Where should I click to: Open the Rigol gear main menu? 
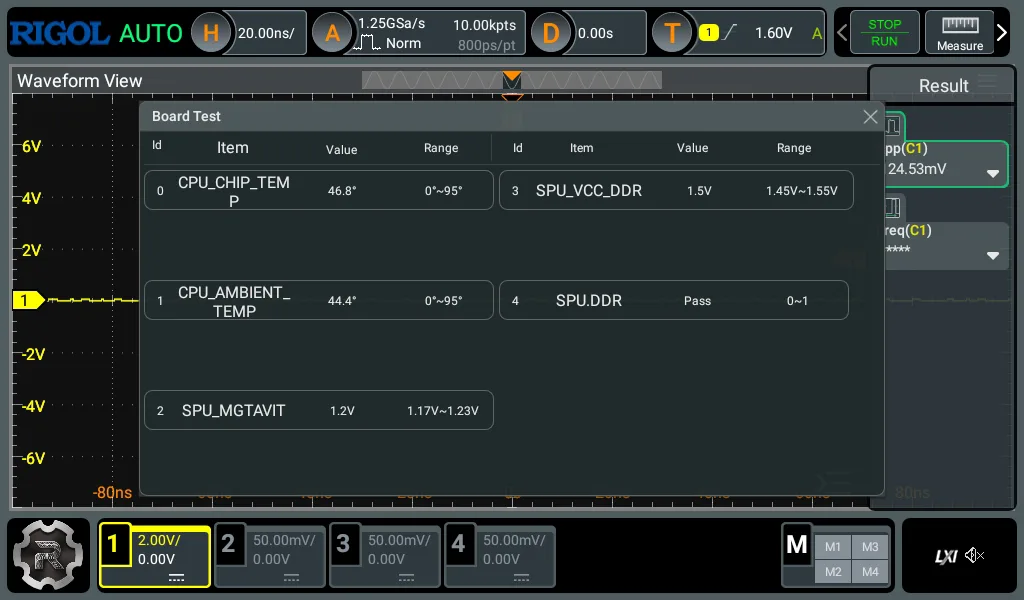[49, 556]
